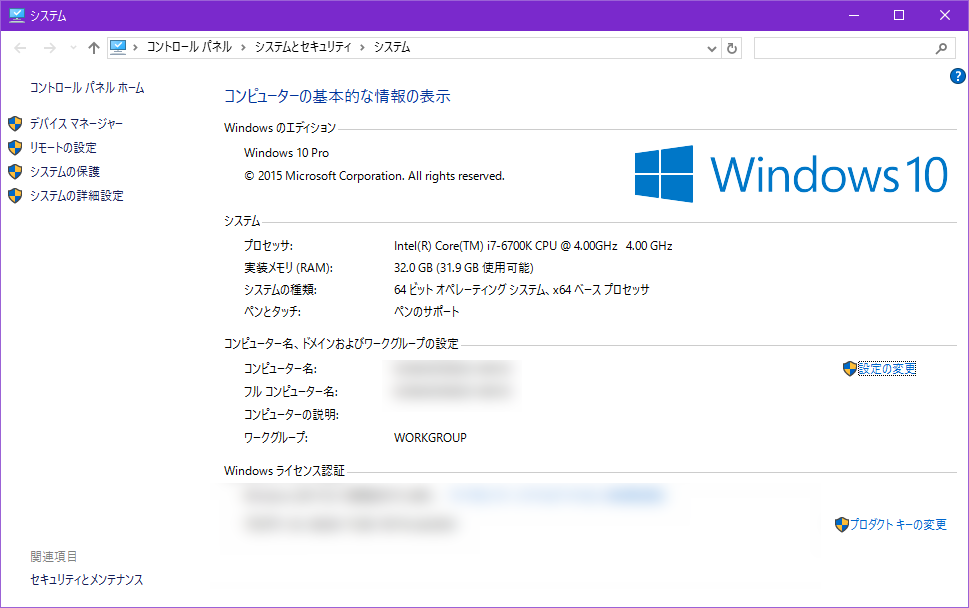The image size is (969, 608).
Task: Click the shield icon beside システムの詳細設定
Action: click(15, 196)
